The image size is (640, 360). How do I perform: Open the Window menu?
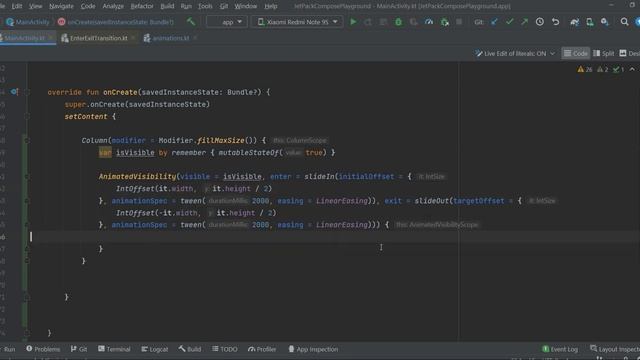245,6
